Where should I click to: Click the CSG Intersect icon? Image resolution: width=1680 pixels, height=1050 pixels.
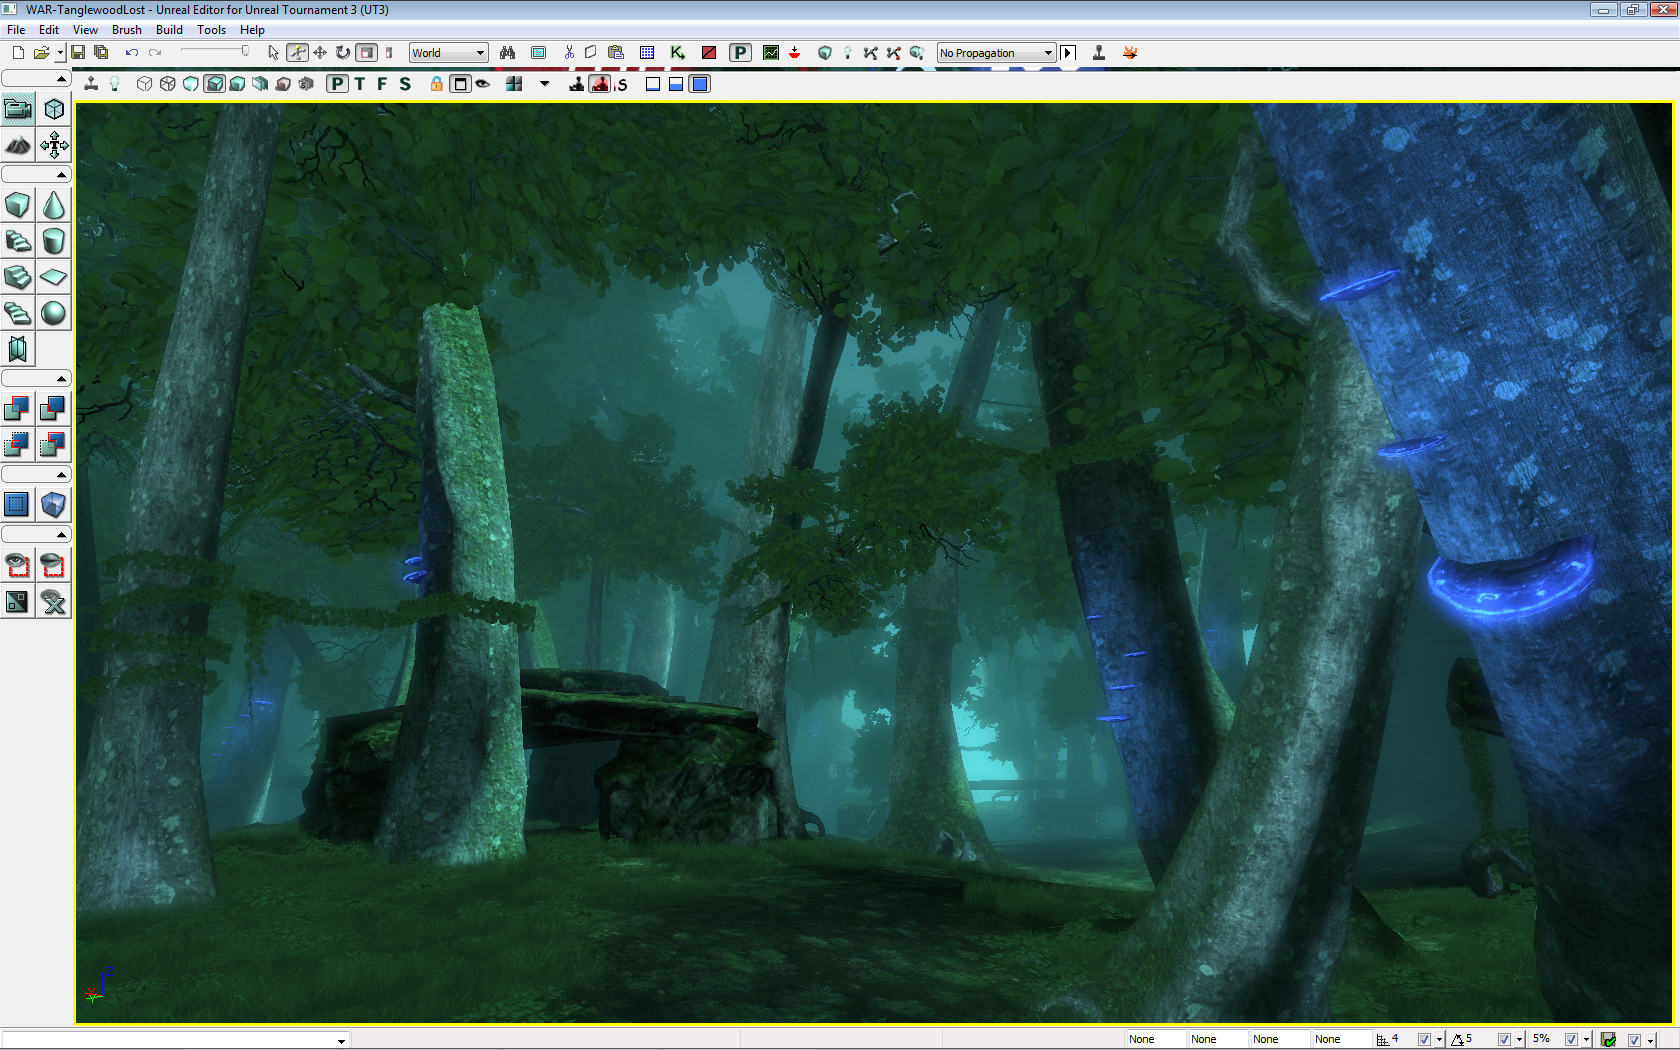point(18,445)
